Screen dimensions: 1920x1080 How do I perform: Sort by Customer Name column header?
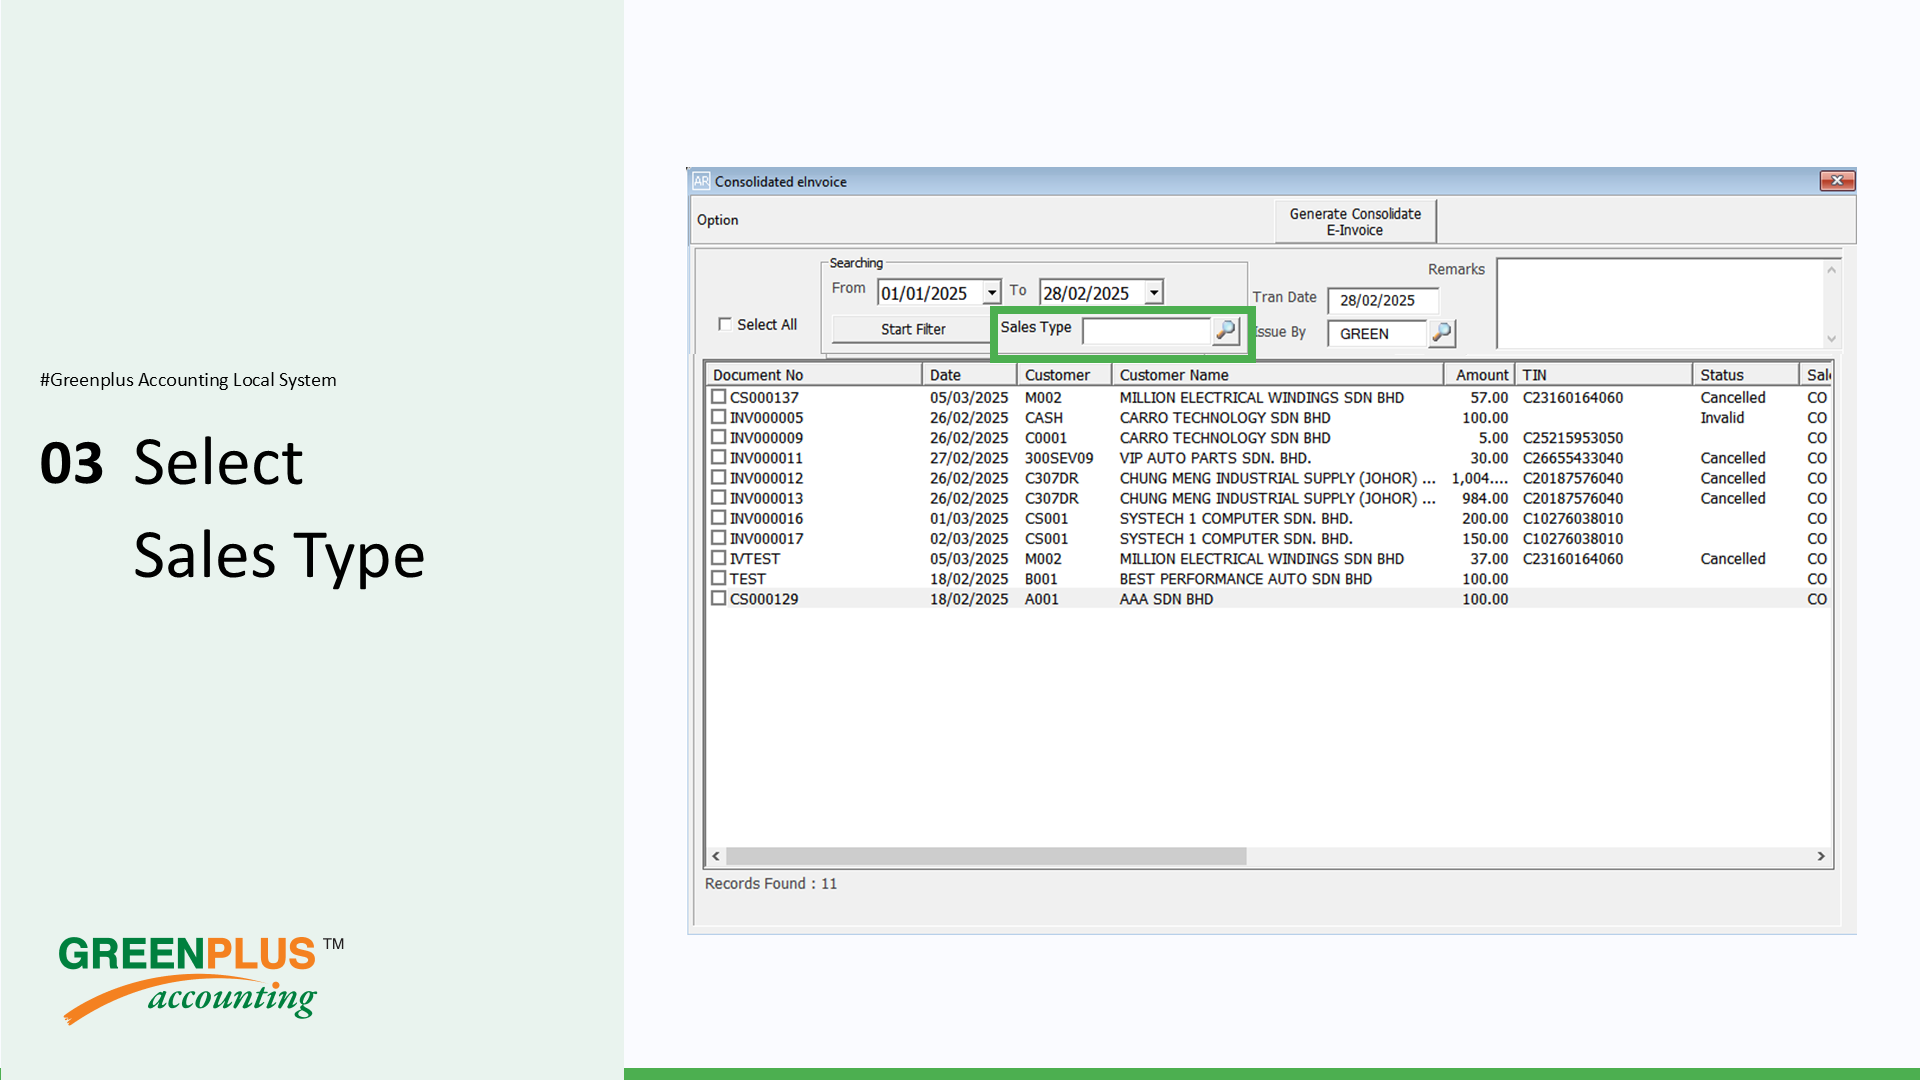pyautogui.click(x=1277, y=375)
